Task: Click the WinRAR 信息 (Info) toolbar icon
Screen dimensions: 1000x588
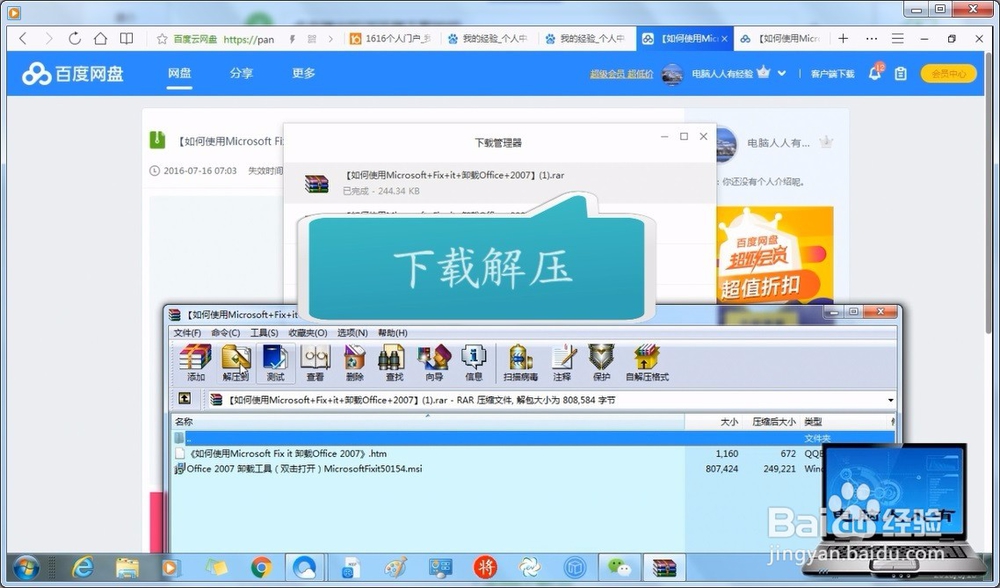Action: [x=474, y=363]
